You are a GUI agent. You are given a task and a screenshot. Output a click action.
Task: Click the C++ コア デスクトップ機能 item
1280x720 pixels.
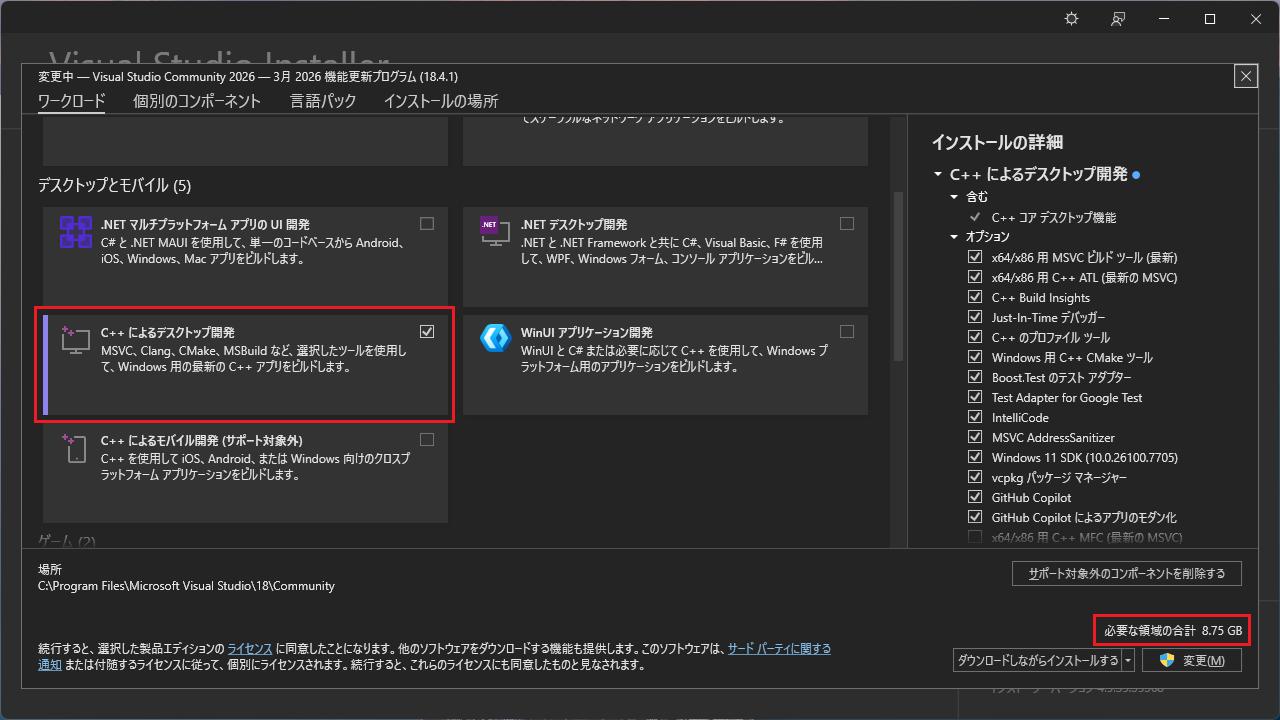[1054, 217]
